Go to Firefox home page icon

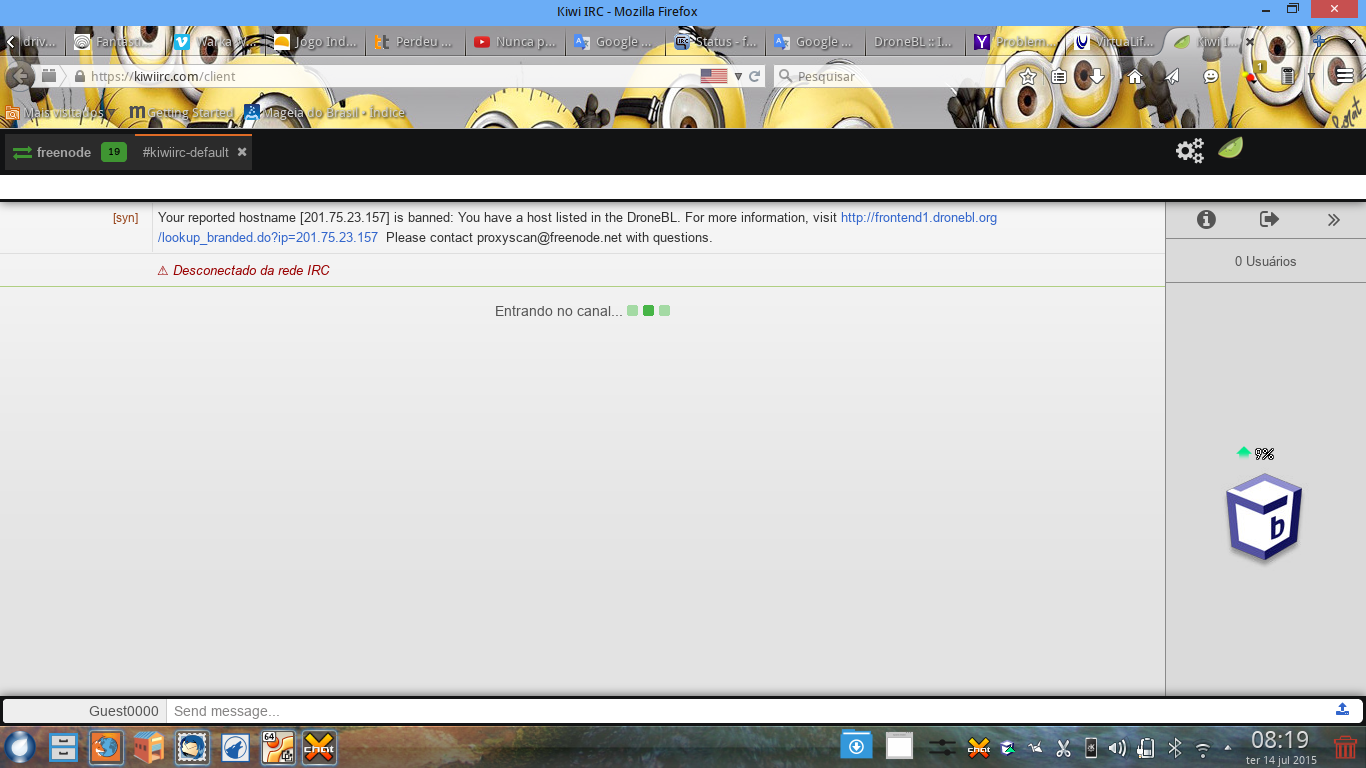click(1135, 76)
